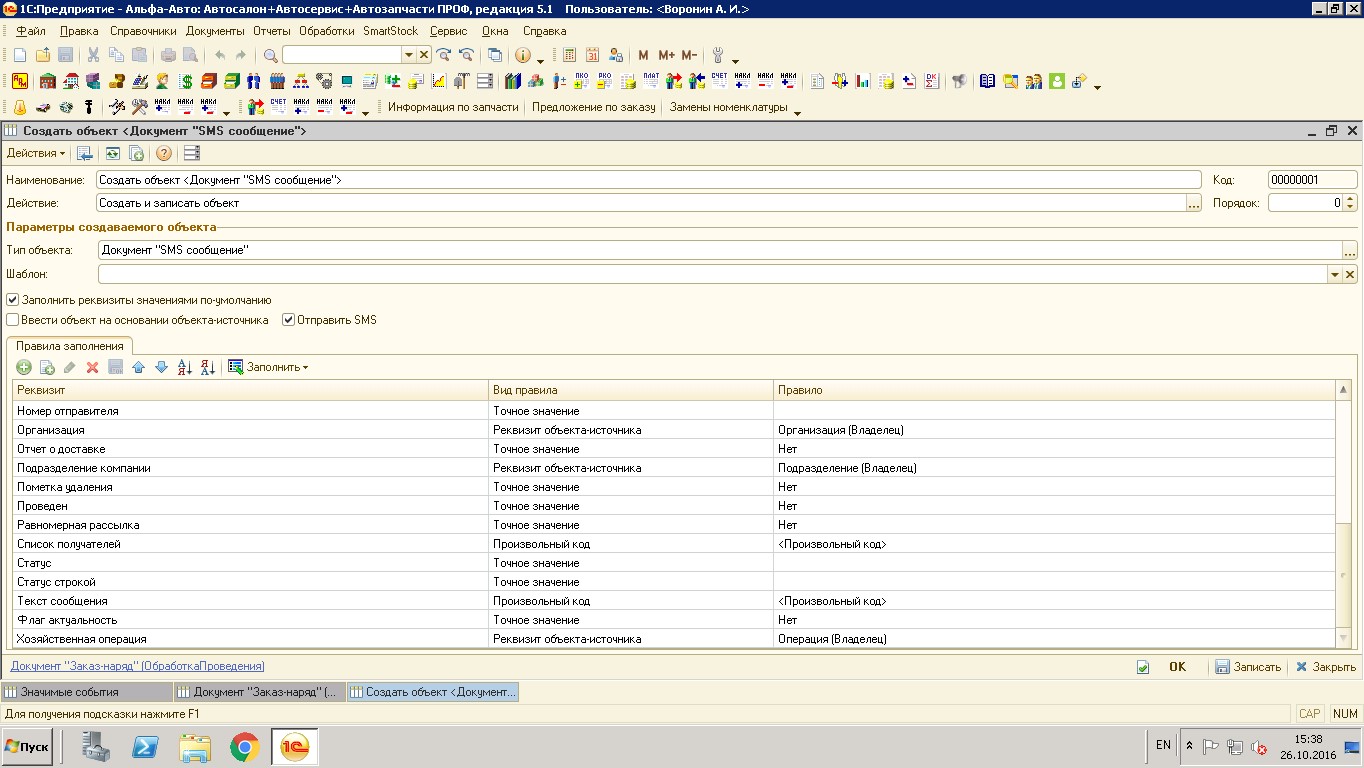Viewport: 1364px width, 768px height.
Task: Open the 'Сервис' menu
Action: click(448, 31)
